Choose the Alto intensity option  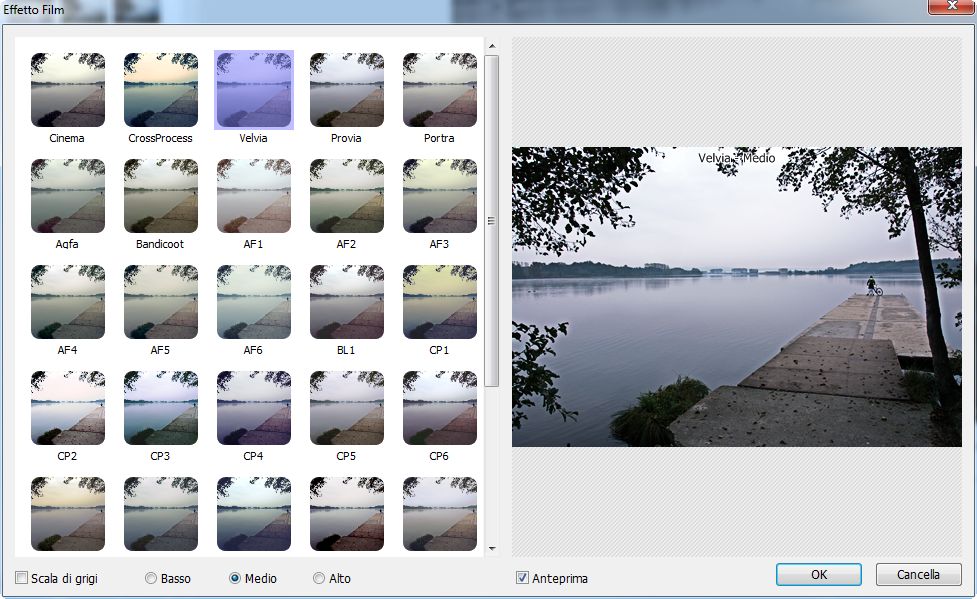(x=319, y=578)
